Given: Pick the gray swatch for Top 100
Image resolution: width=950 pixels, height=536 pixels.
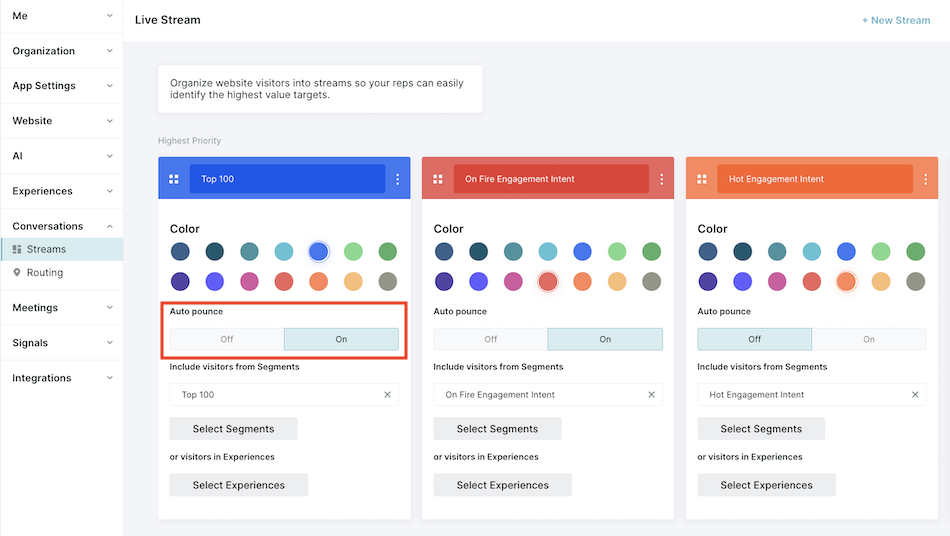Looking at the screenshot, I should (x=388, y=282).
